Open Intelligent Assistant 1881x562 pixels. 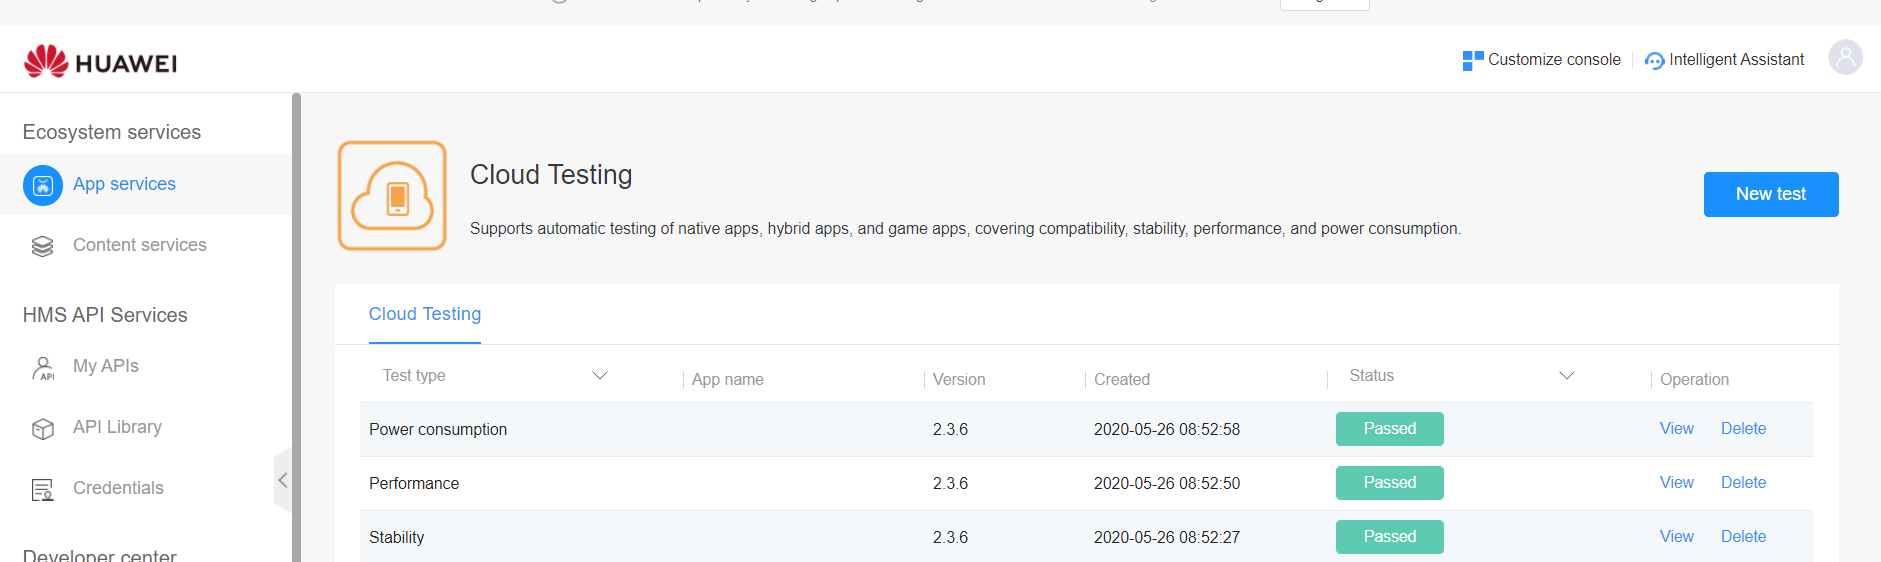click(x=1736, y=60)
